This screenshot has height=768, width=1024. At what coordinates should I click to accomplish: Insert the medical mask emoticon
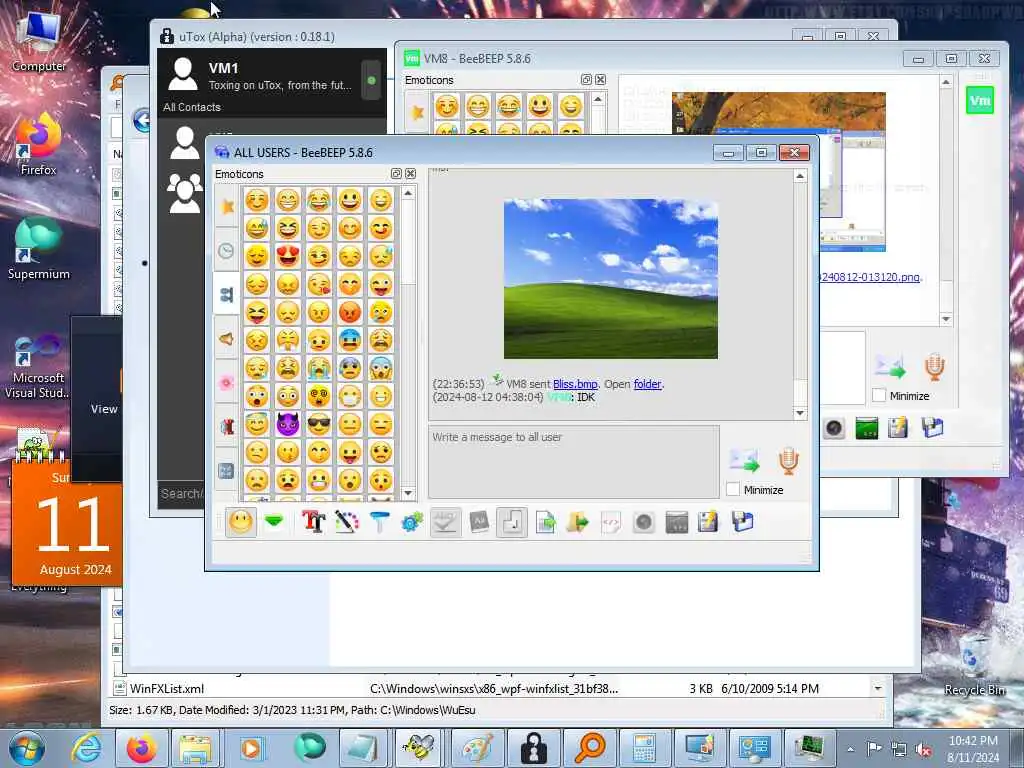point(350,396)
